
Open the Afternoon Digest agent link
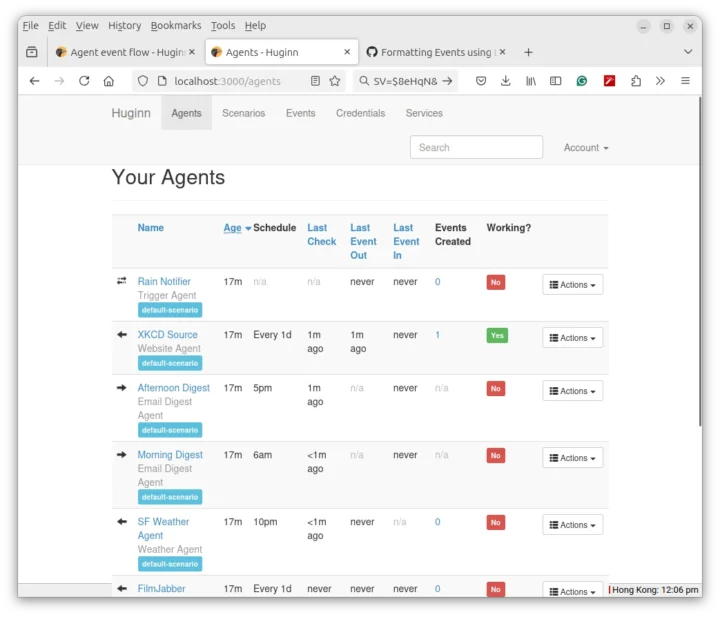(174, 388)
